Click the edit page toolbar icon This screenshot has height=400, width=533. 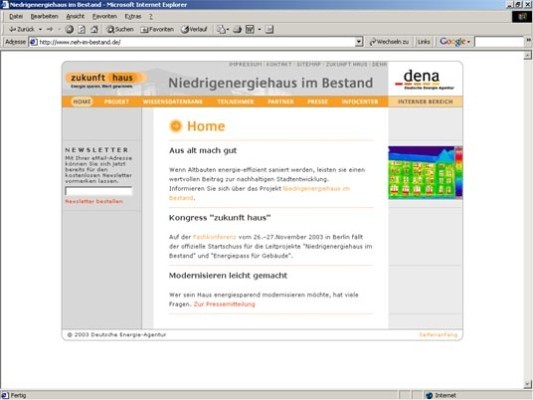click(x=250, y=30)
